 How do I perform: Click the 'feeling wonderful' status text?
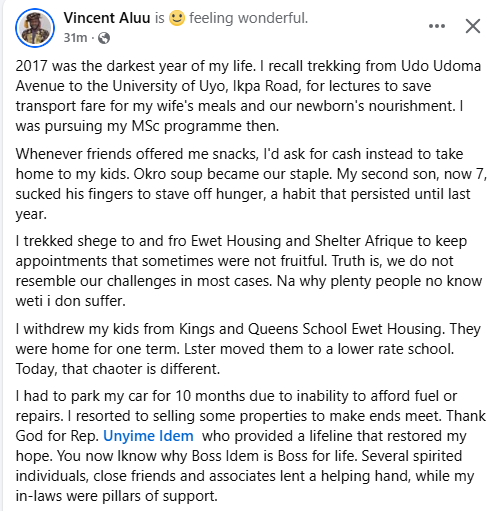point(248,18)
